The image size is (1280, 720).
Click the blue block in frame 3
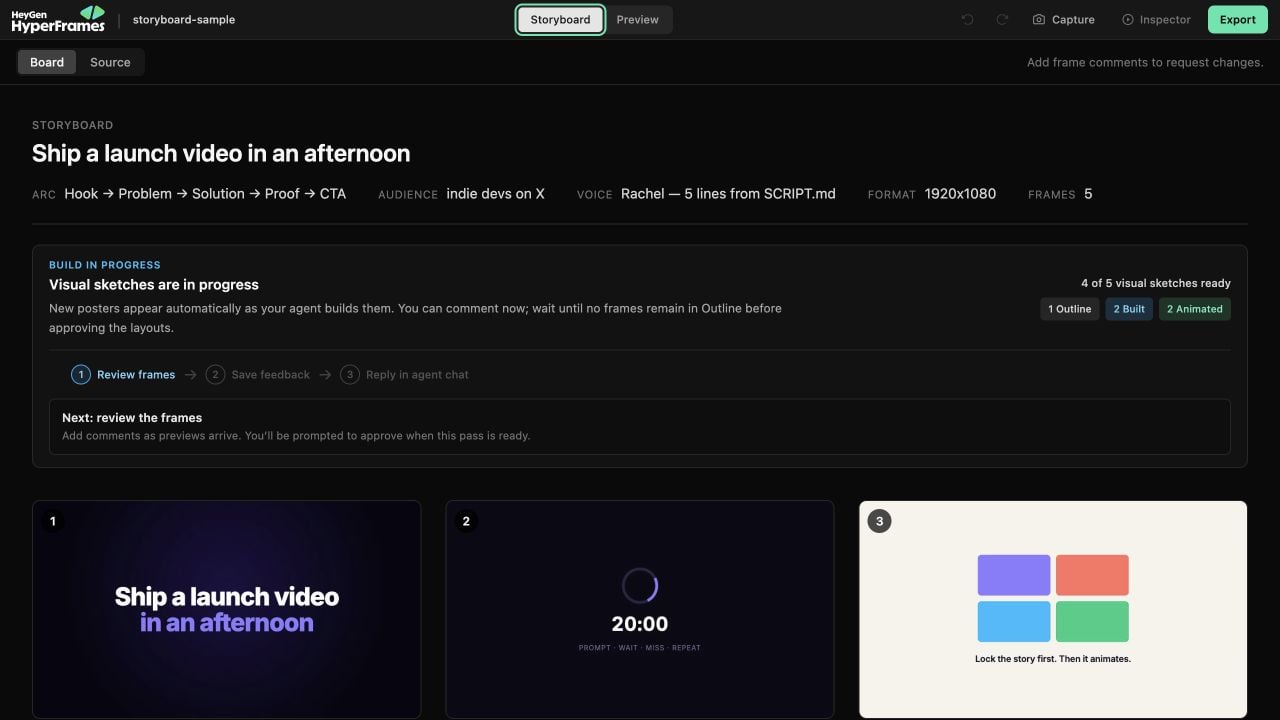(x=1014, y=621)
